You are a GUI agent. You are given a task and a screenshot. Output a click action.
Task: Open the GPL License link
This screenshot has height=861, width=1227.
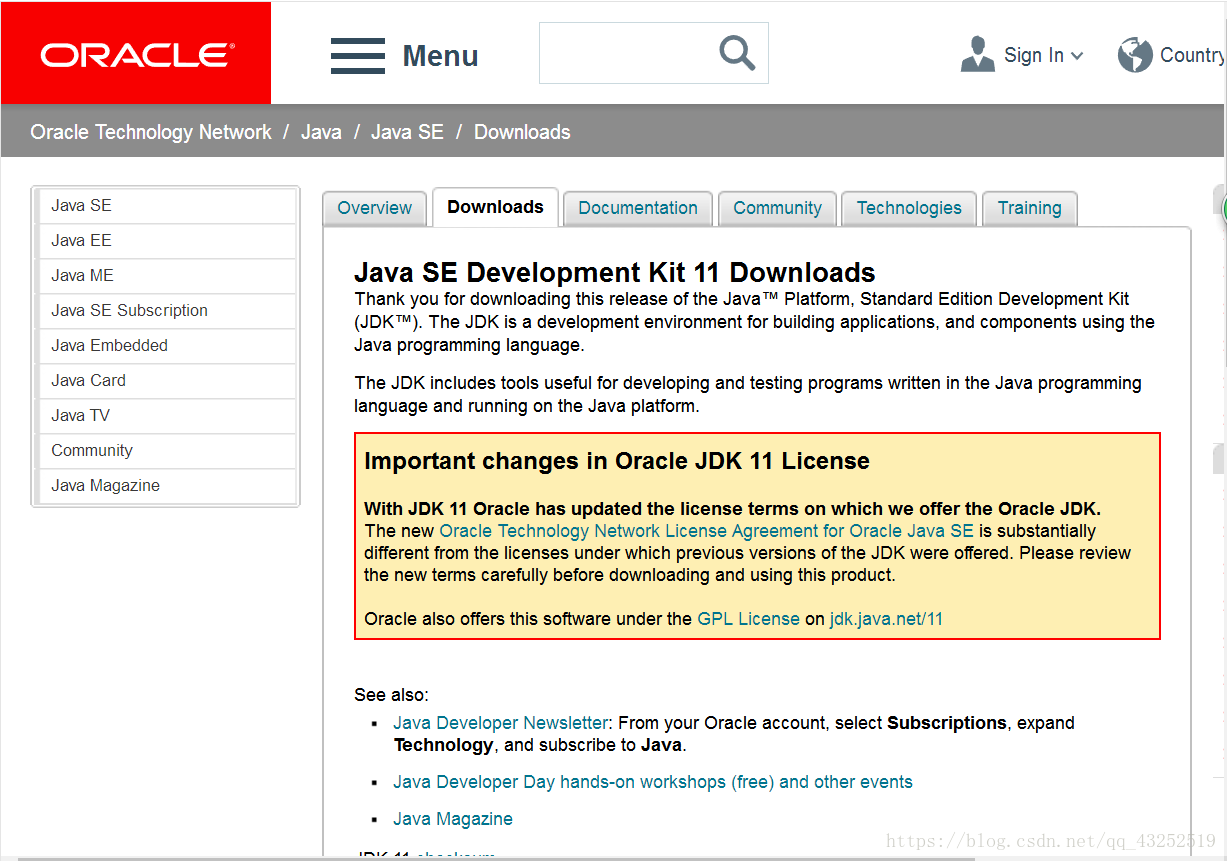[748, 619]
